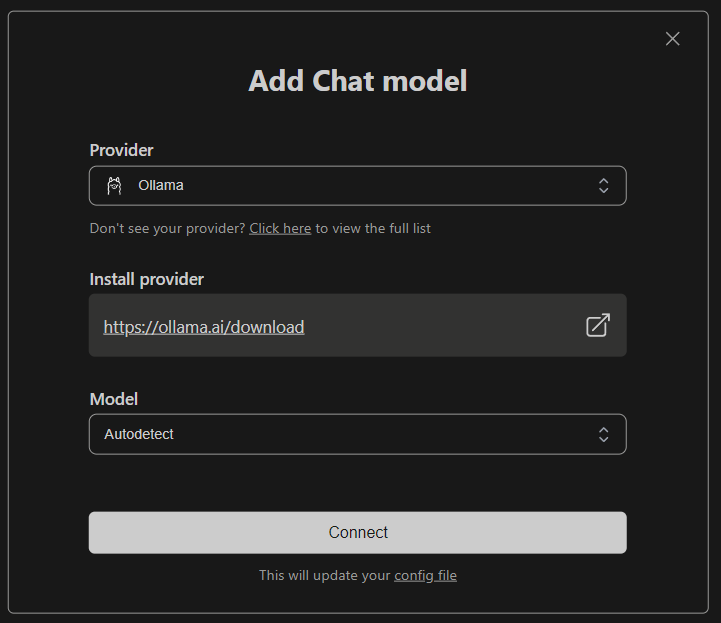Follow the ollama.ai/download link
The image size is (721, 623).
coord(204,327)
